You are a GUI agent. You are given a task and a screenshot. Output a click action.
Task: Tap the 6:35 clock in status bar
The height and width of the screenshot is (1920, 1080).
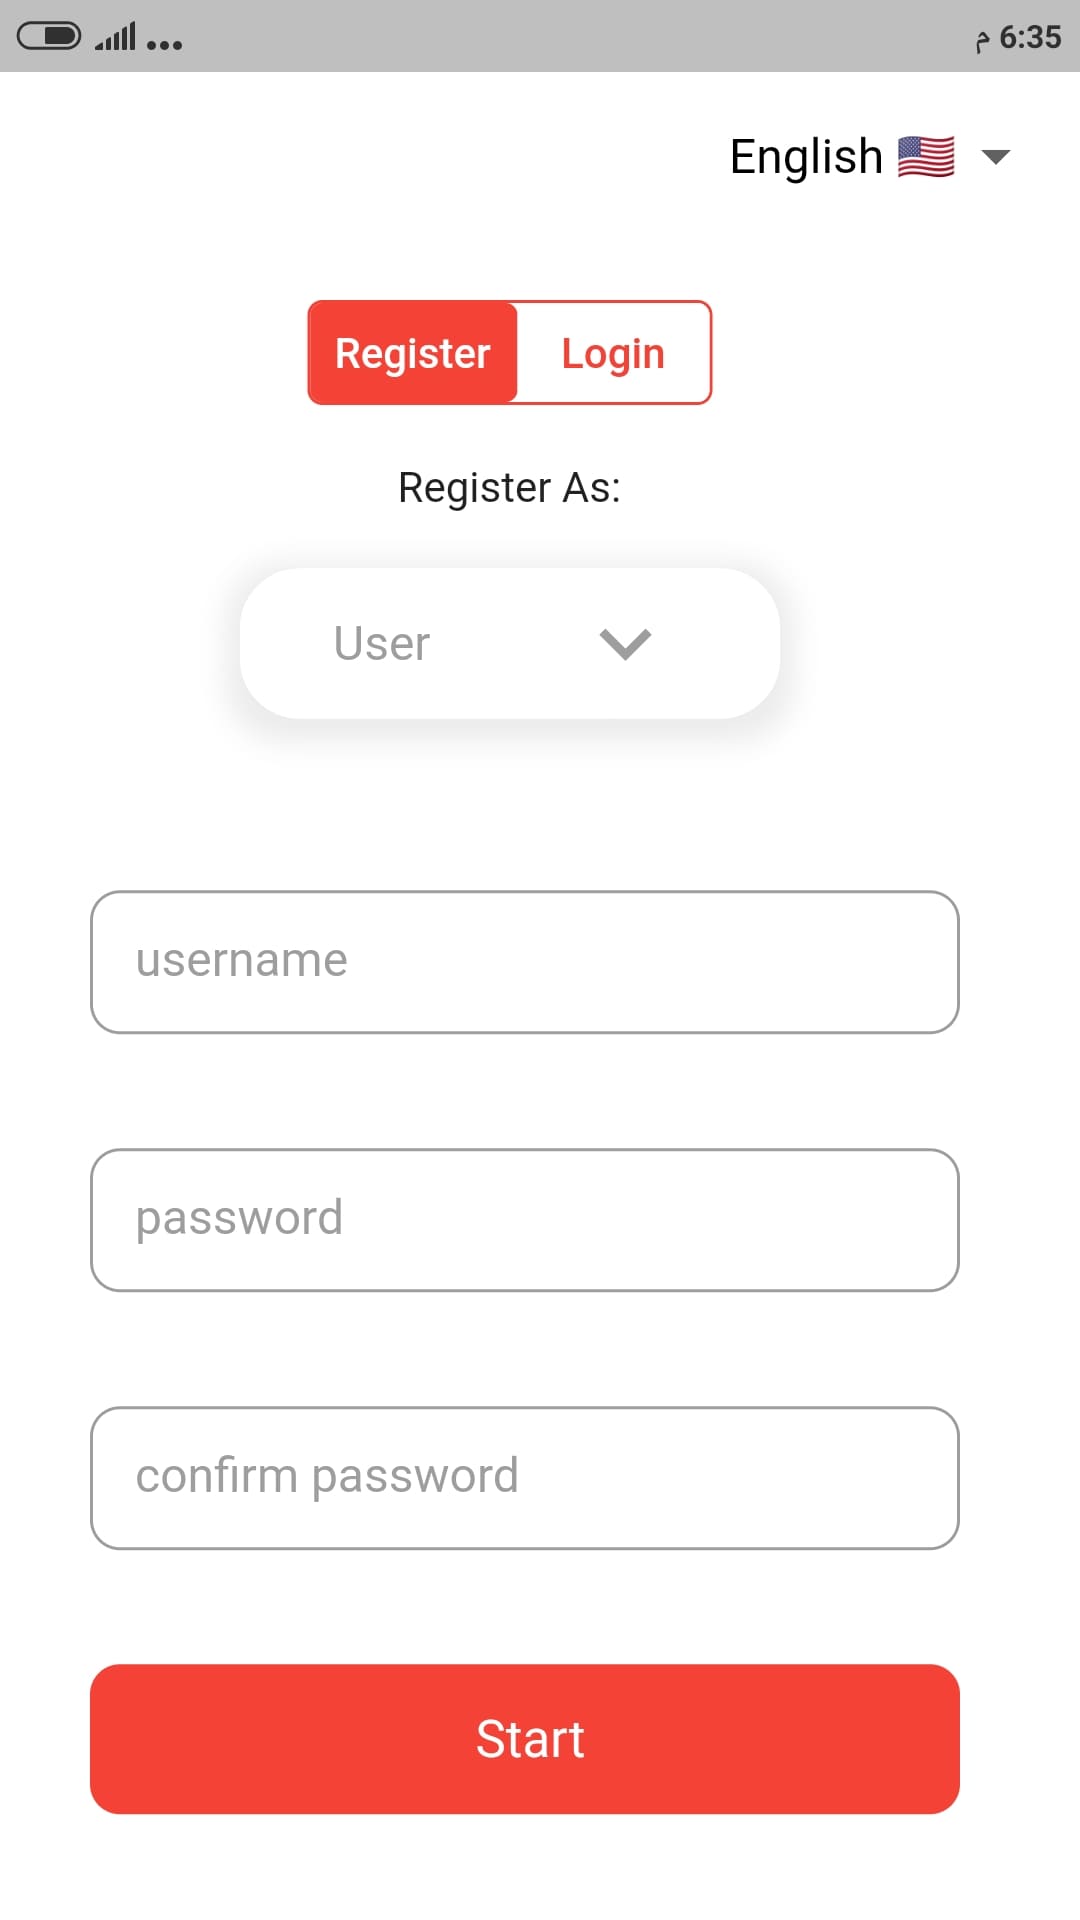click(x=1030, y=38)
